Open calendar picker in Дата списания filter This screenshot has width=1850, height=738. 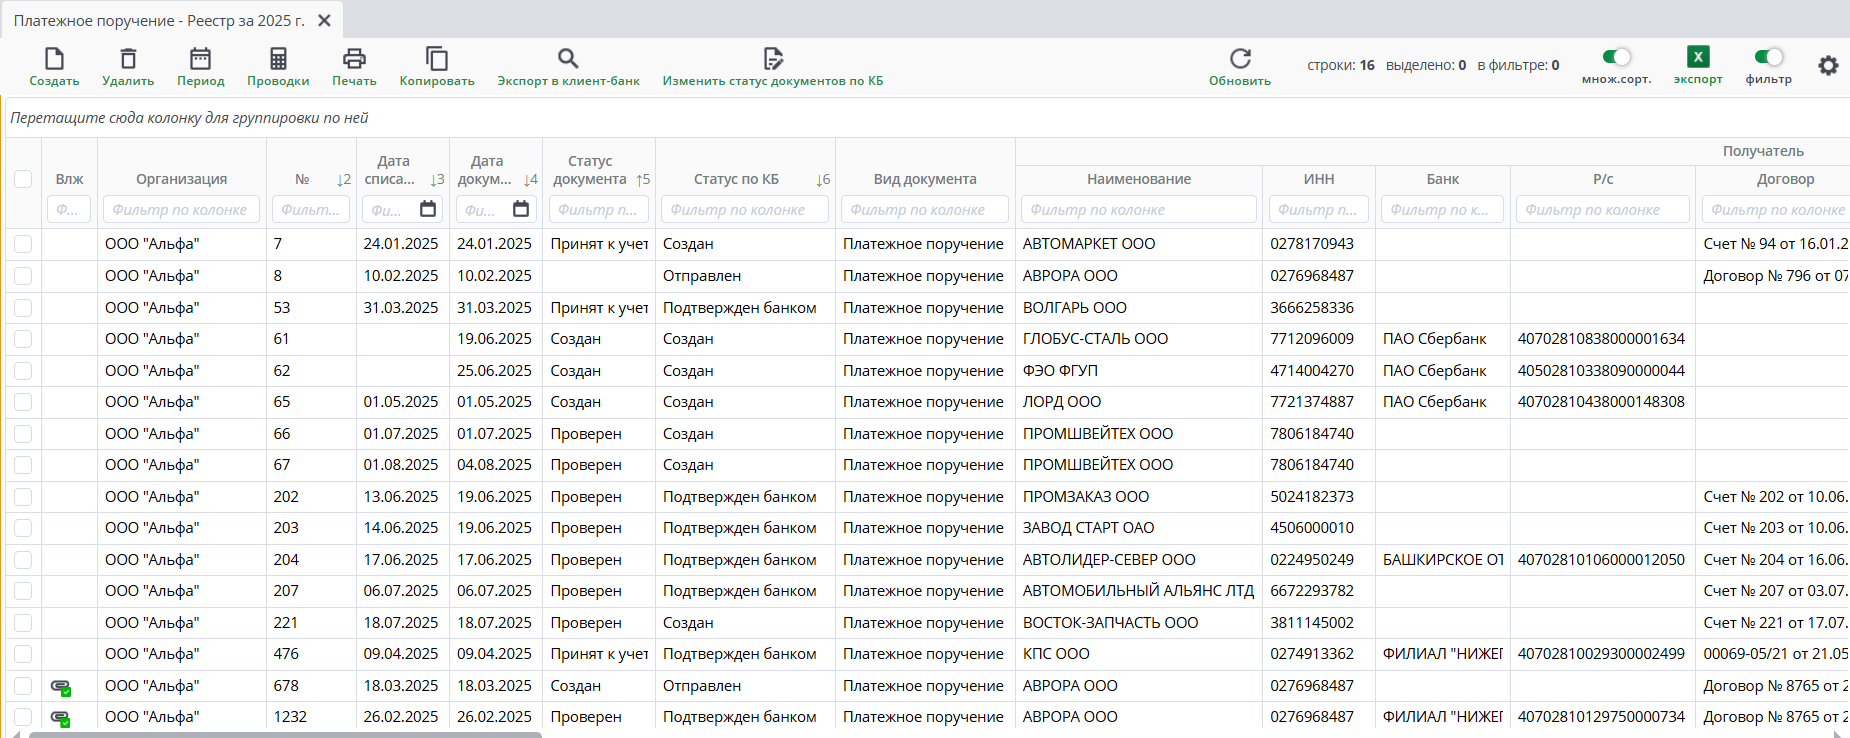pos(428,209)
